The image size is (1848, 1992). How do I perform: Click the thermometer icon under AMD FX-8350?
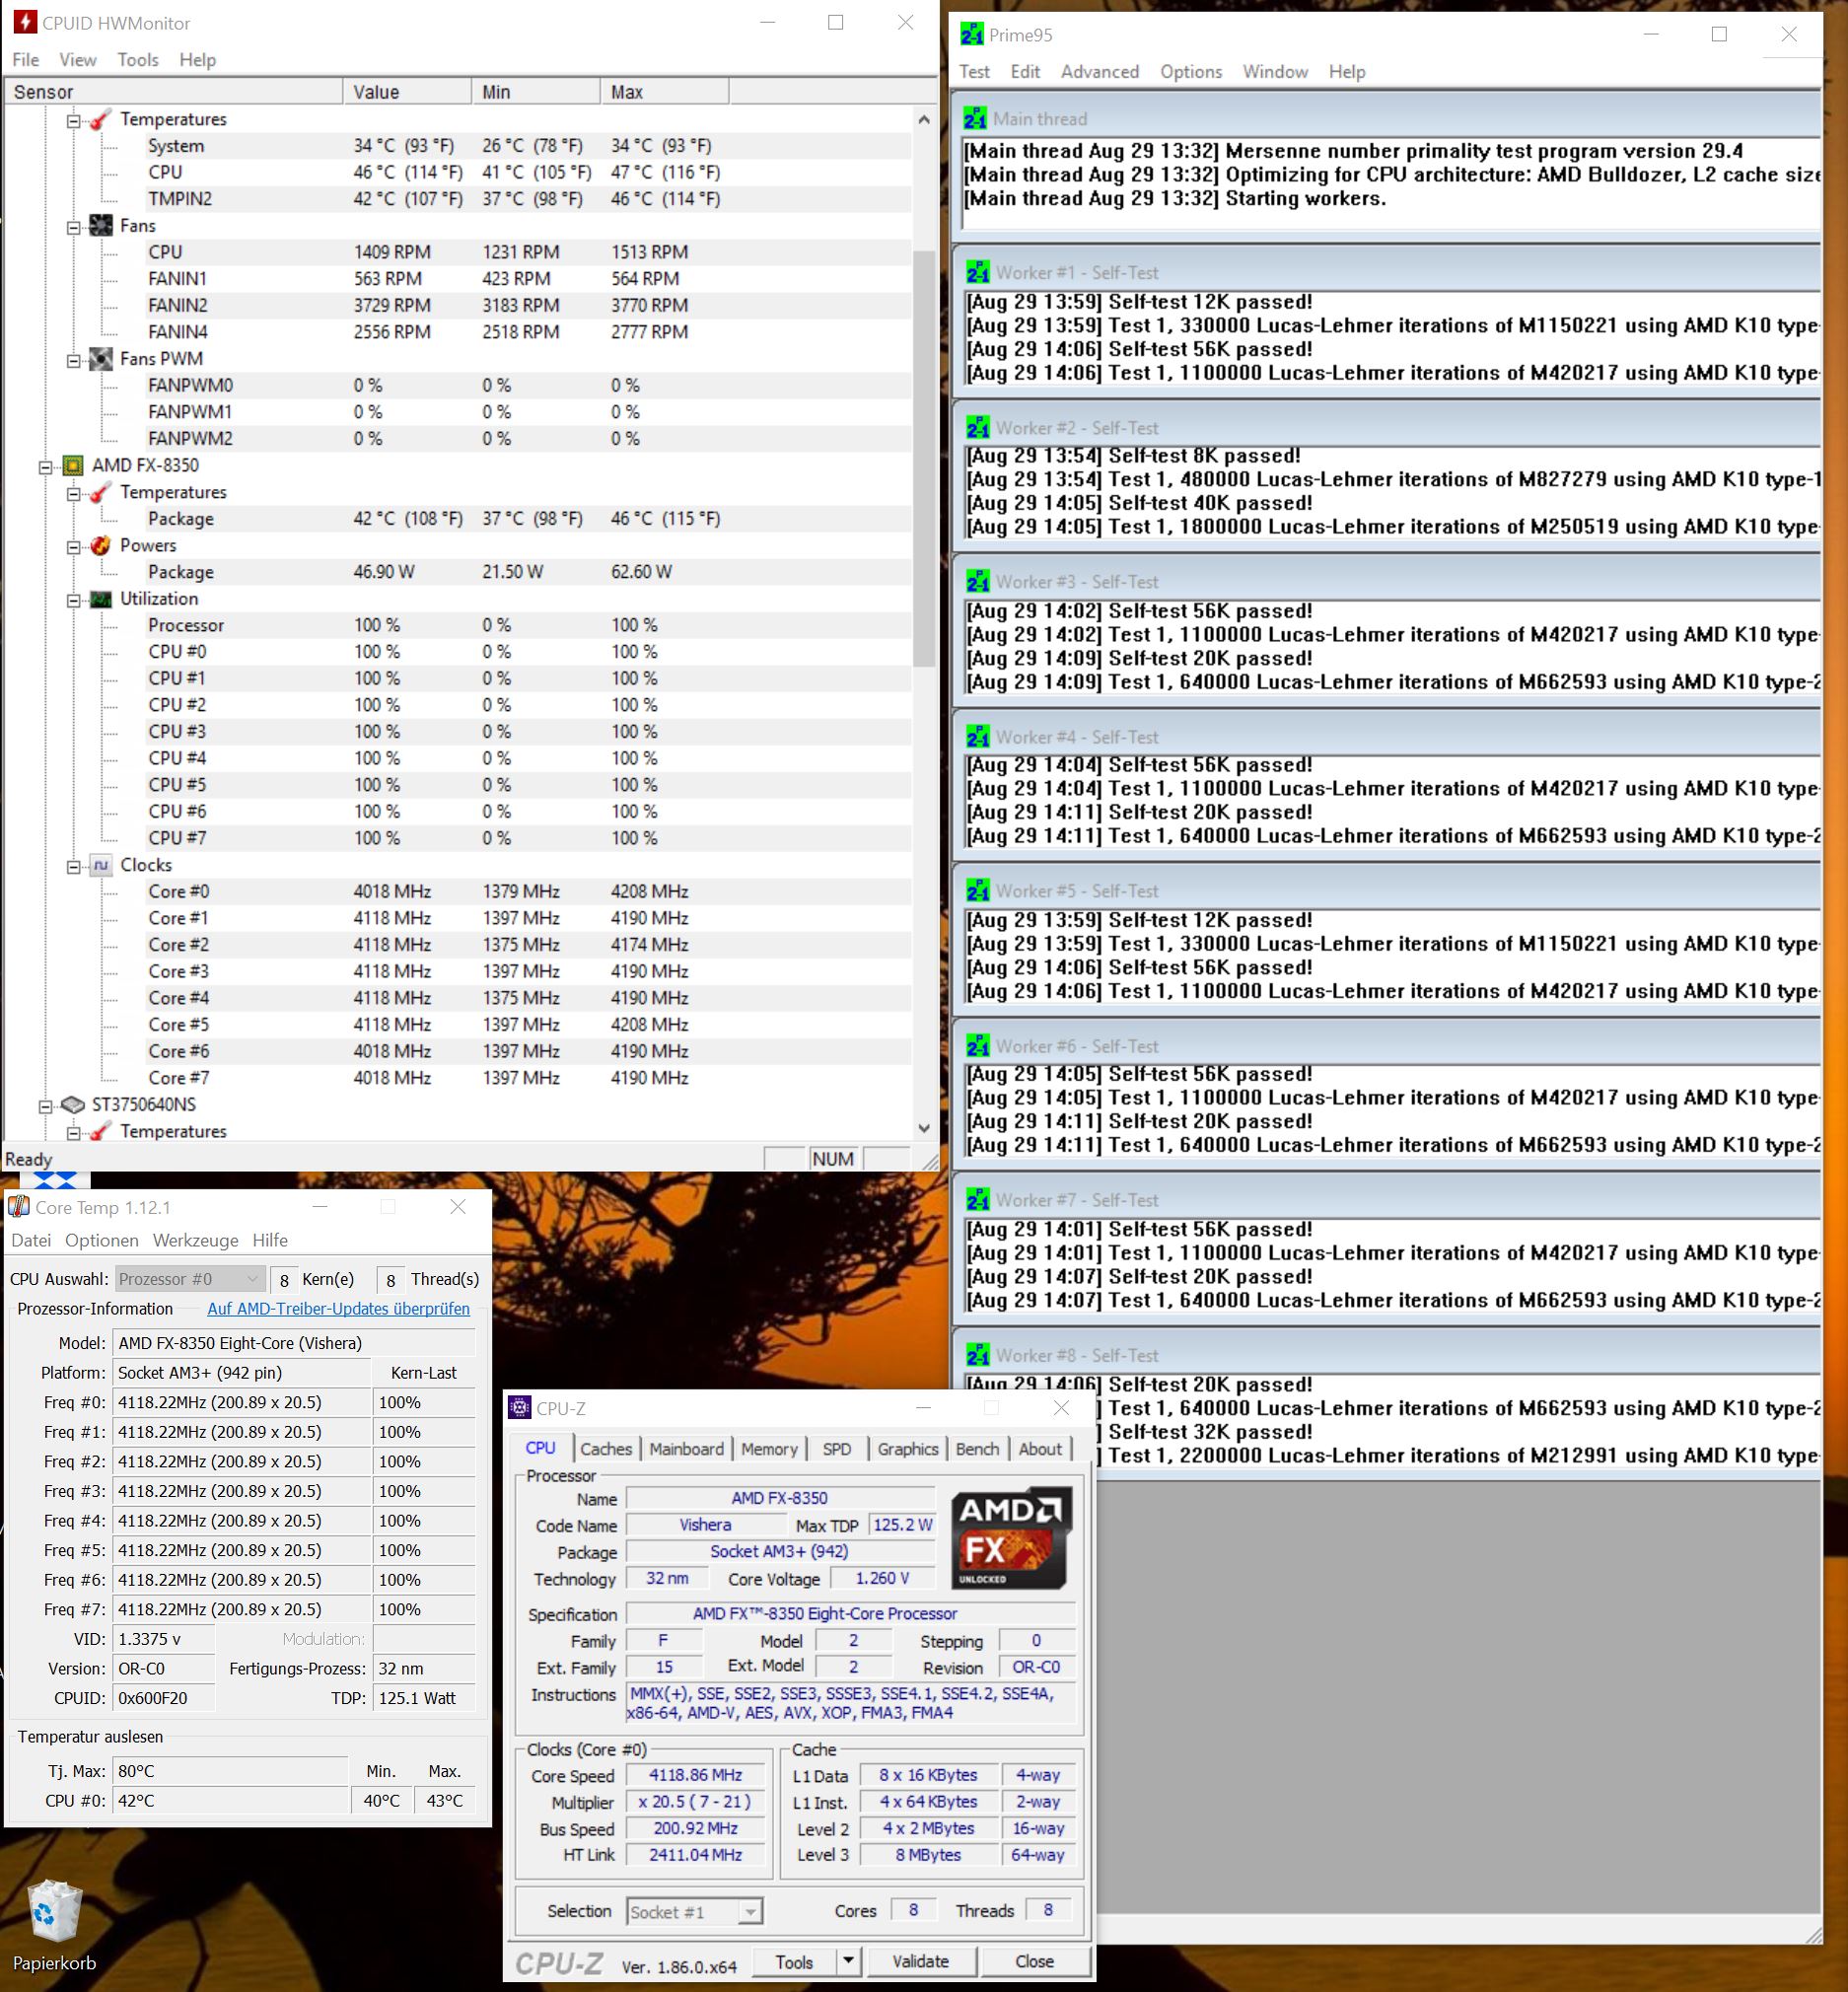pos(101,492)
